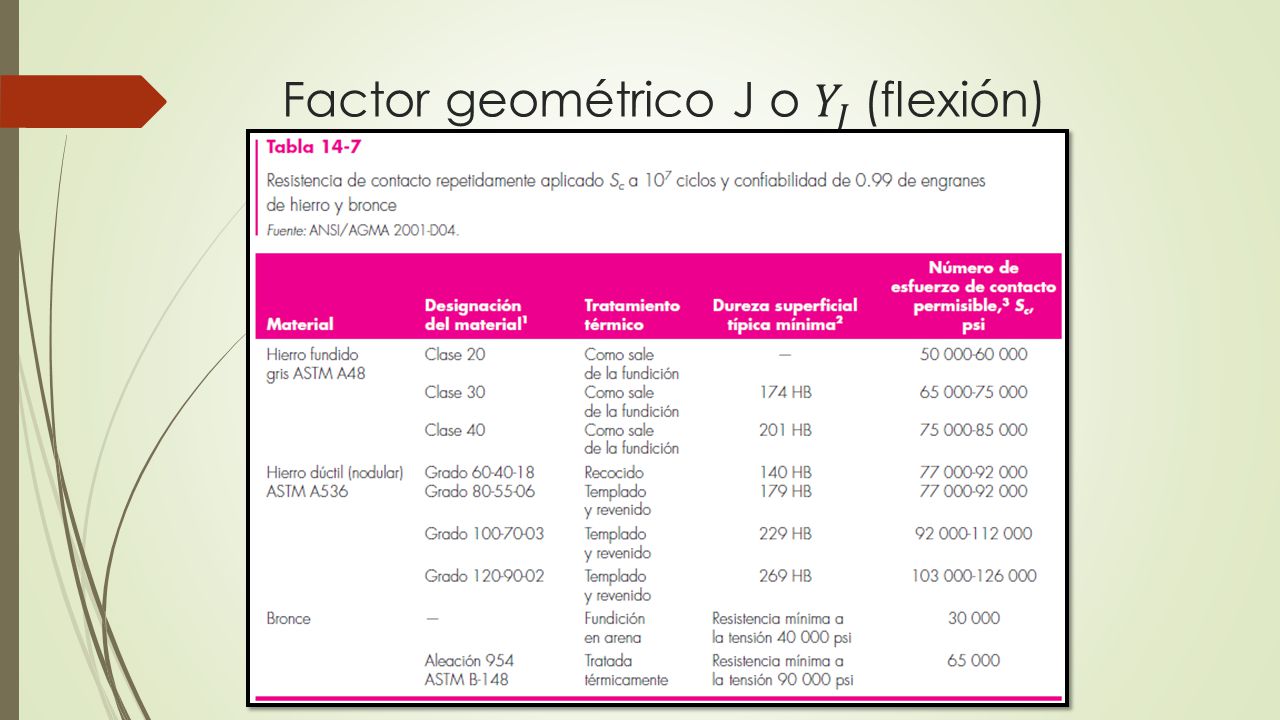1280x720 pixels.
Task: Click the 'Número de esfuerzo de contacto permisible' header
Action: coord(973,296)
